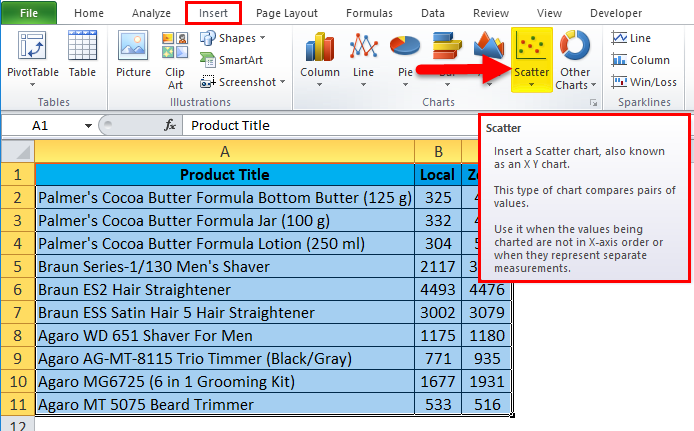
Task: Select cell Agaro AG-MT-8115 Trio Timmer
Action: pos(225,359)
